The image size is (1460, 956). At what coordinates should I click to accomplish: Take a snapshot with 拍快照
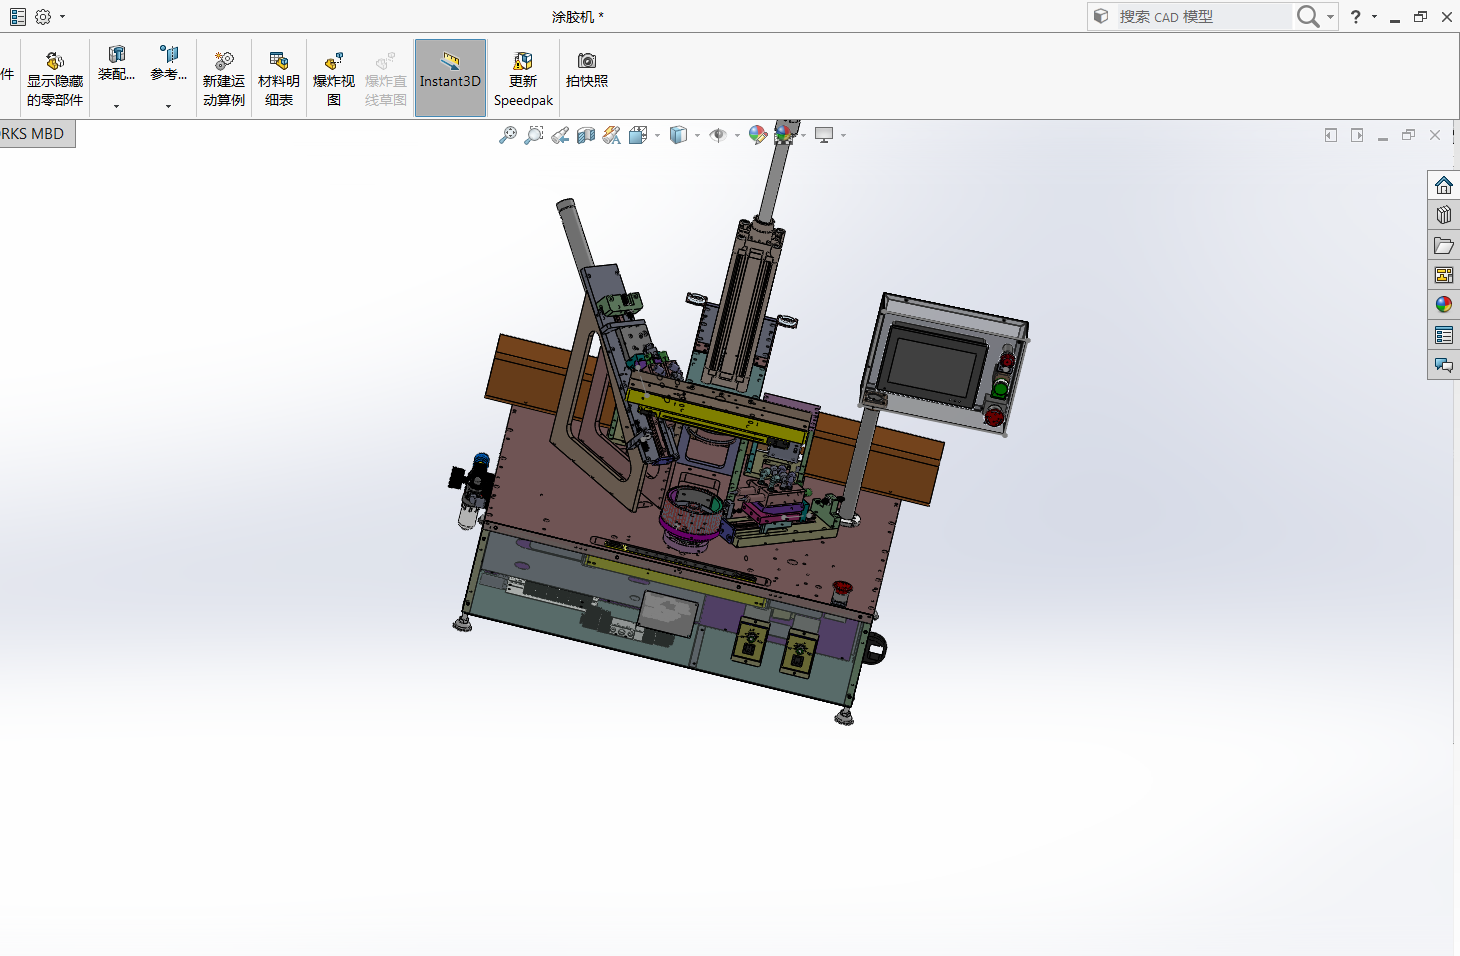587,70
